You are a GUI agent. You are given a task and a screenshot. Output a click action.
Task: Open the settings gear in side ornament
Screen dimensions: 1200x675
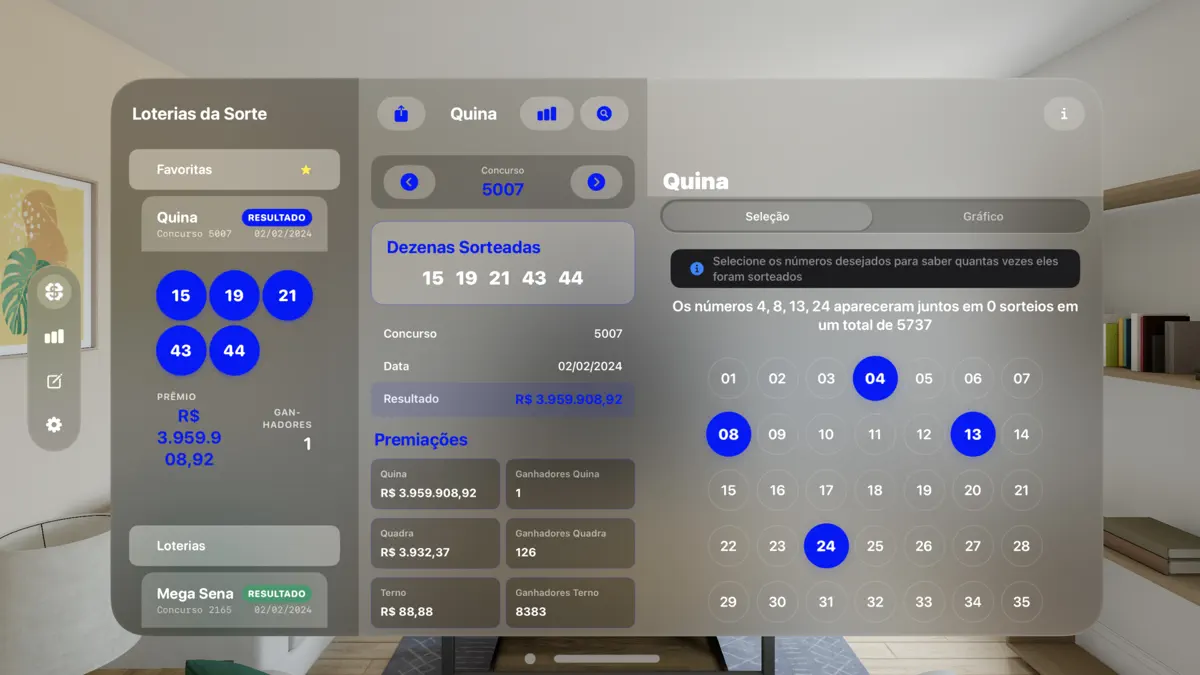tap(54, 425)
